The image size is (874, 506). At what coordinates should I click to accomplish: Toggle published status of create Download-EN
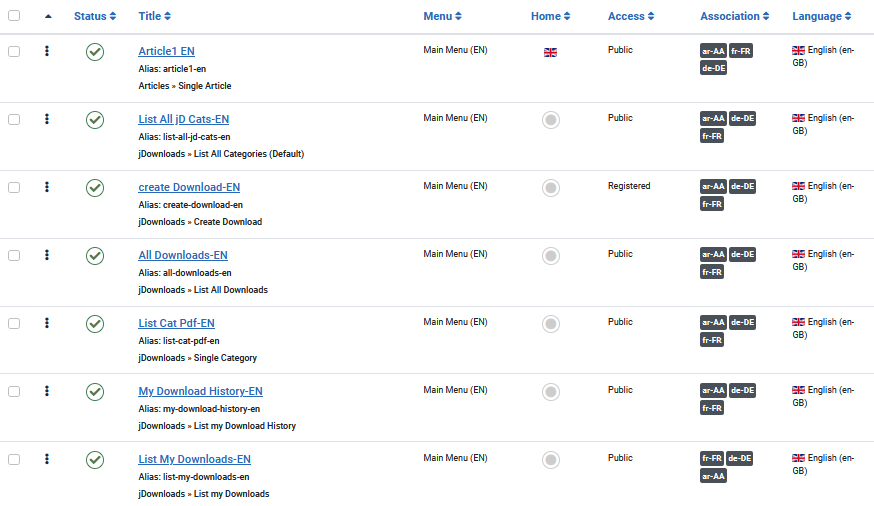pos(95,188)
